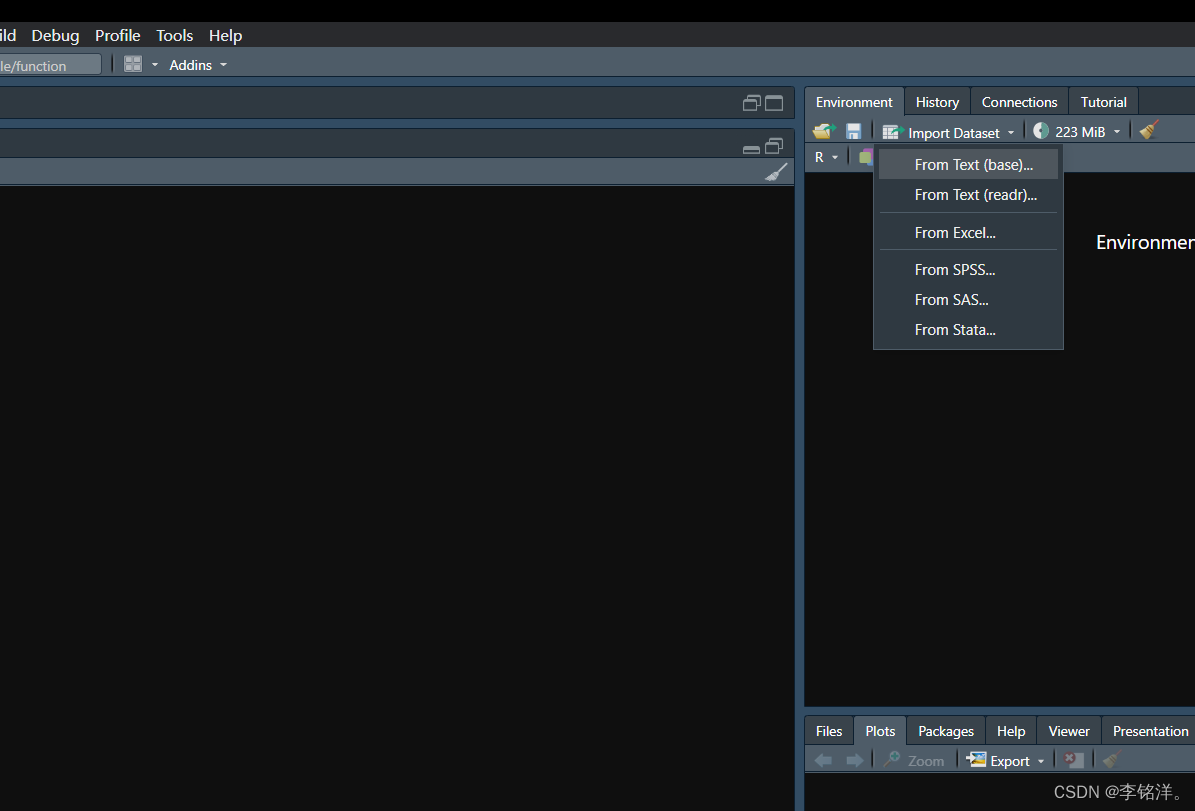Choose From Stata... import option
This screenshot has height=811, width=1195.
pyautogui.click(x=968, y=330)
